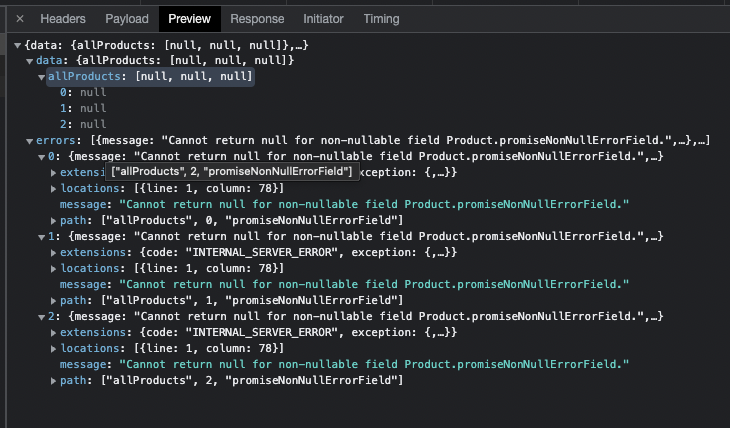Screen dimensions: 730x428
Task: Expand locations under error 1
Action: click(x=53, y=269)
